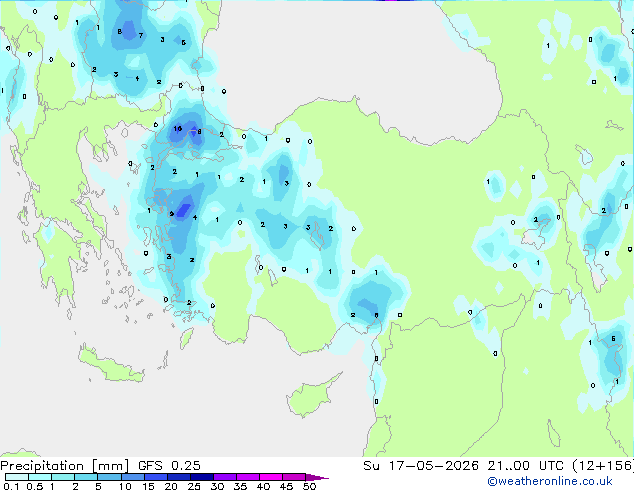This screenshot has width=634, height=490.
Task: Click the dark blue precipitation maximum in western Turkey
Action: (184, 210)
